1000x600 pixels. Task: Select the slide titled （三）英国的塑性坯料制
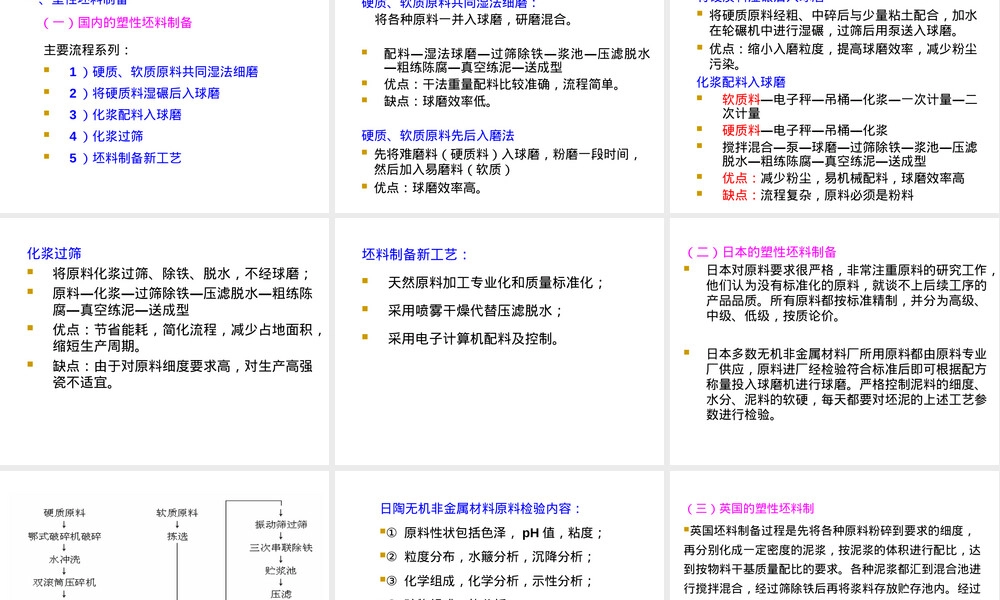(834, 536)
